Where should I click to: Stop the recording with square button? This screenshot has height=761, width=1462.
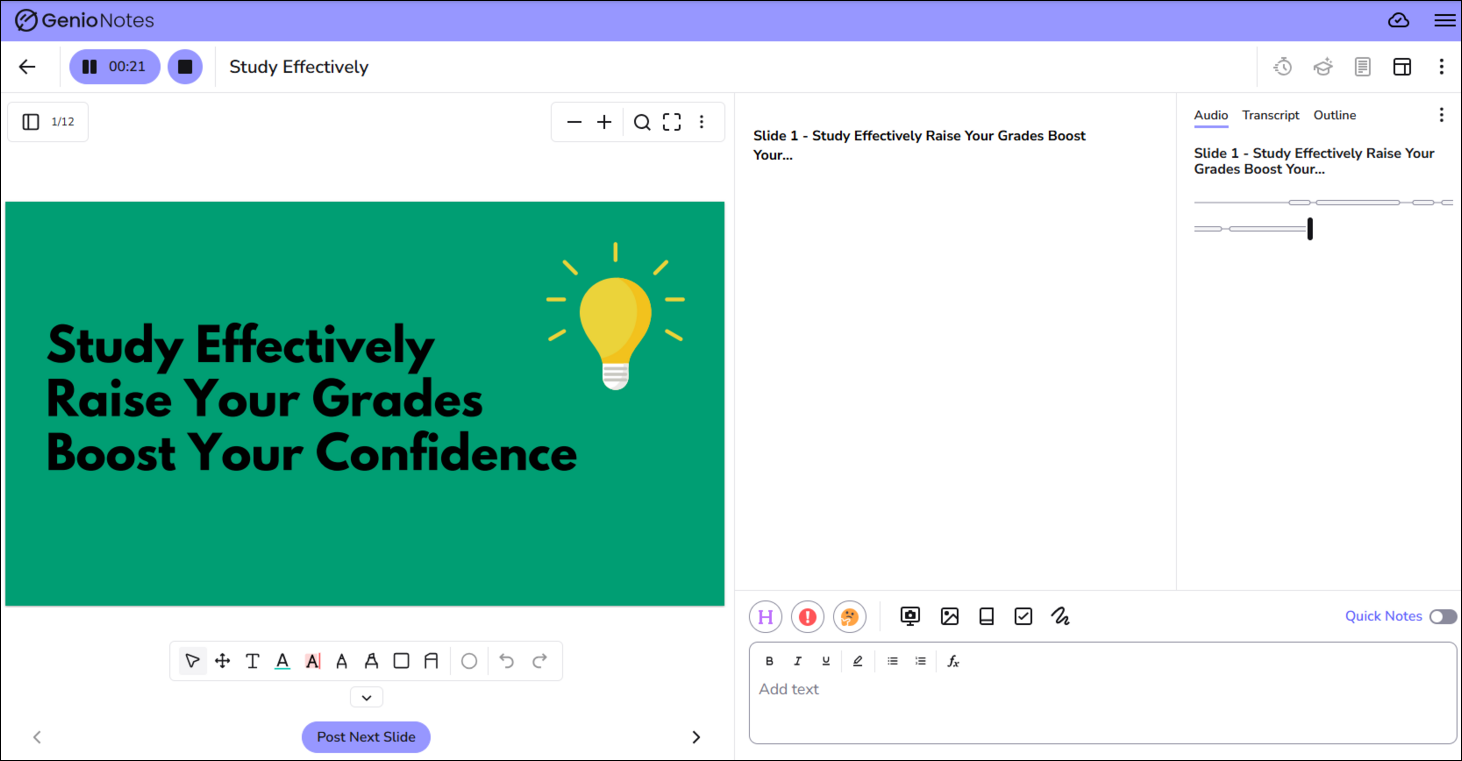(185, 67)
